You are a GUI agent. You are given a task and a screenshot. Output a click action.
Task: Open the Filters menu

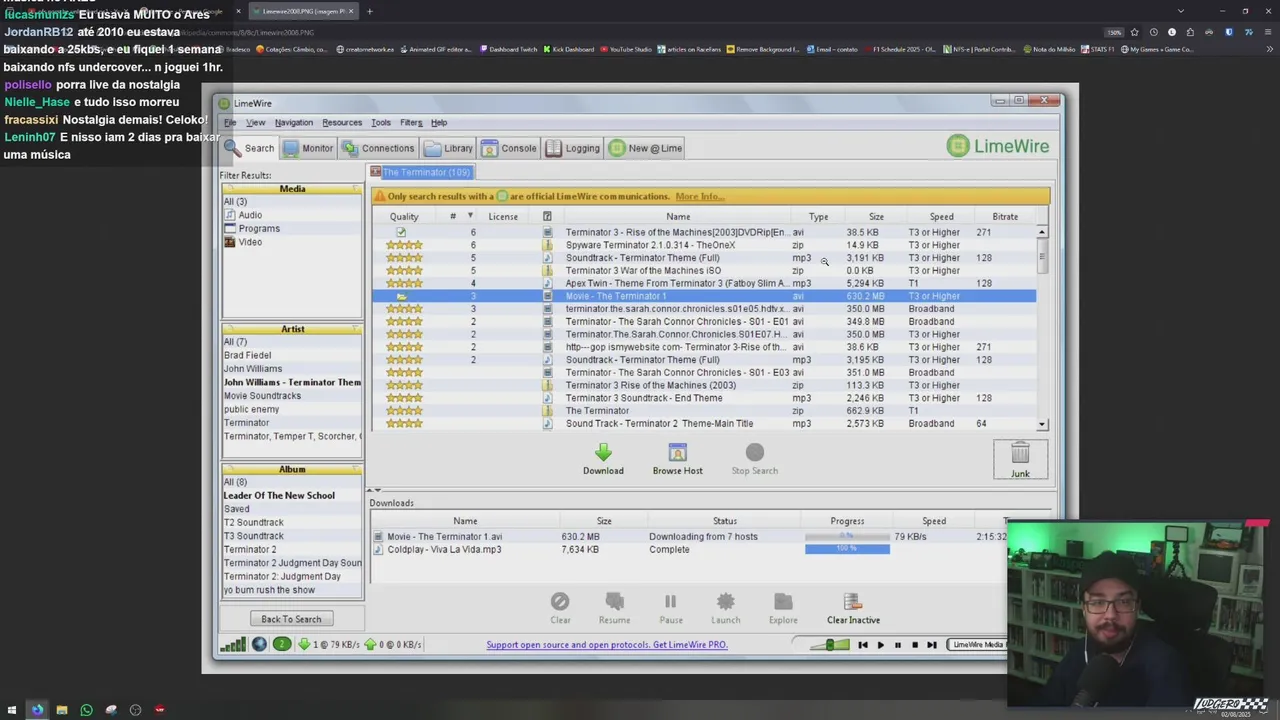tap(411, 122)
